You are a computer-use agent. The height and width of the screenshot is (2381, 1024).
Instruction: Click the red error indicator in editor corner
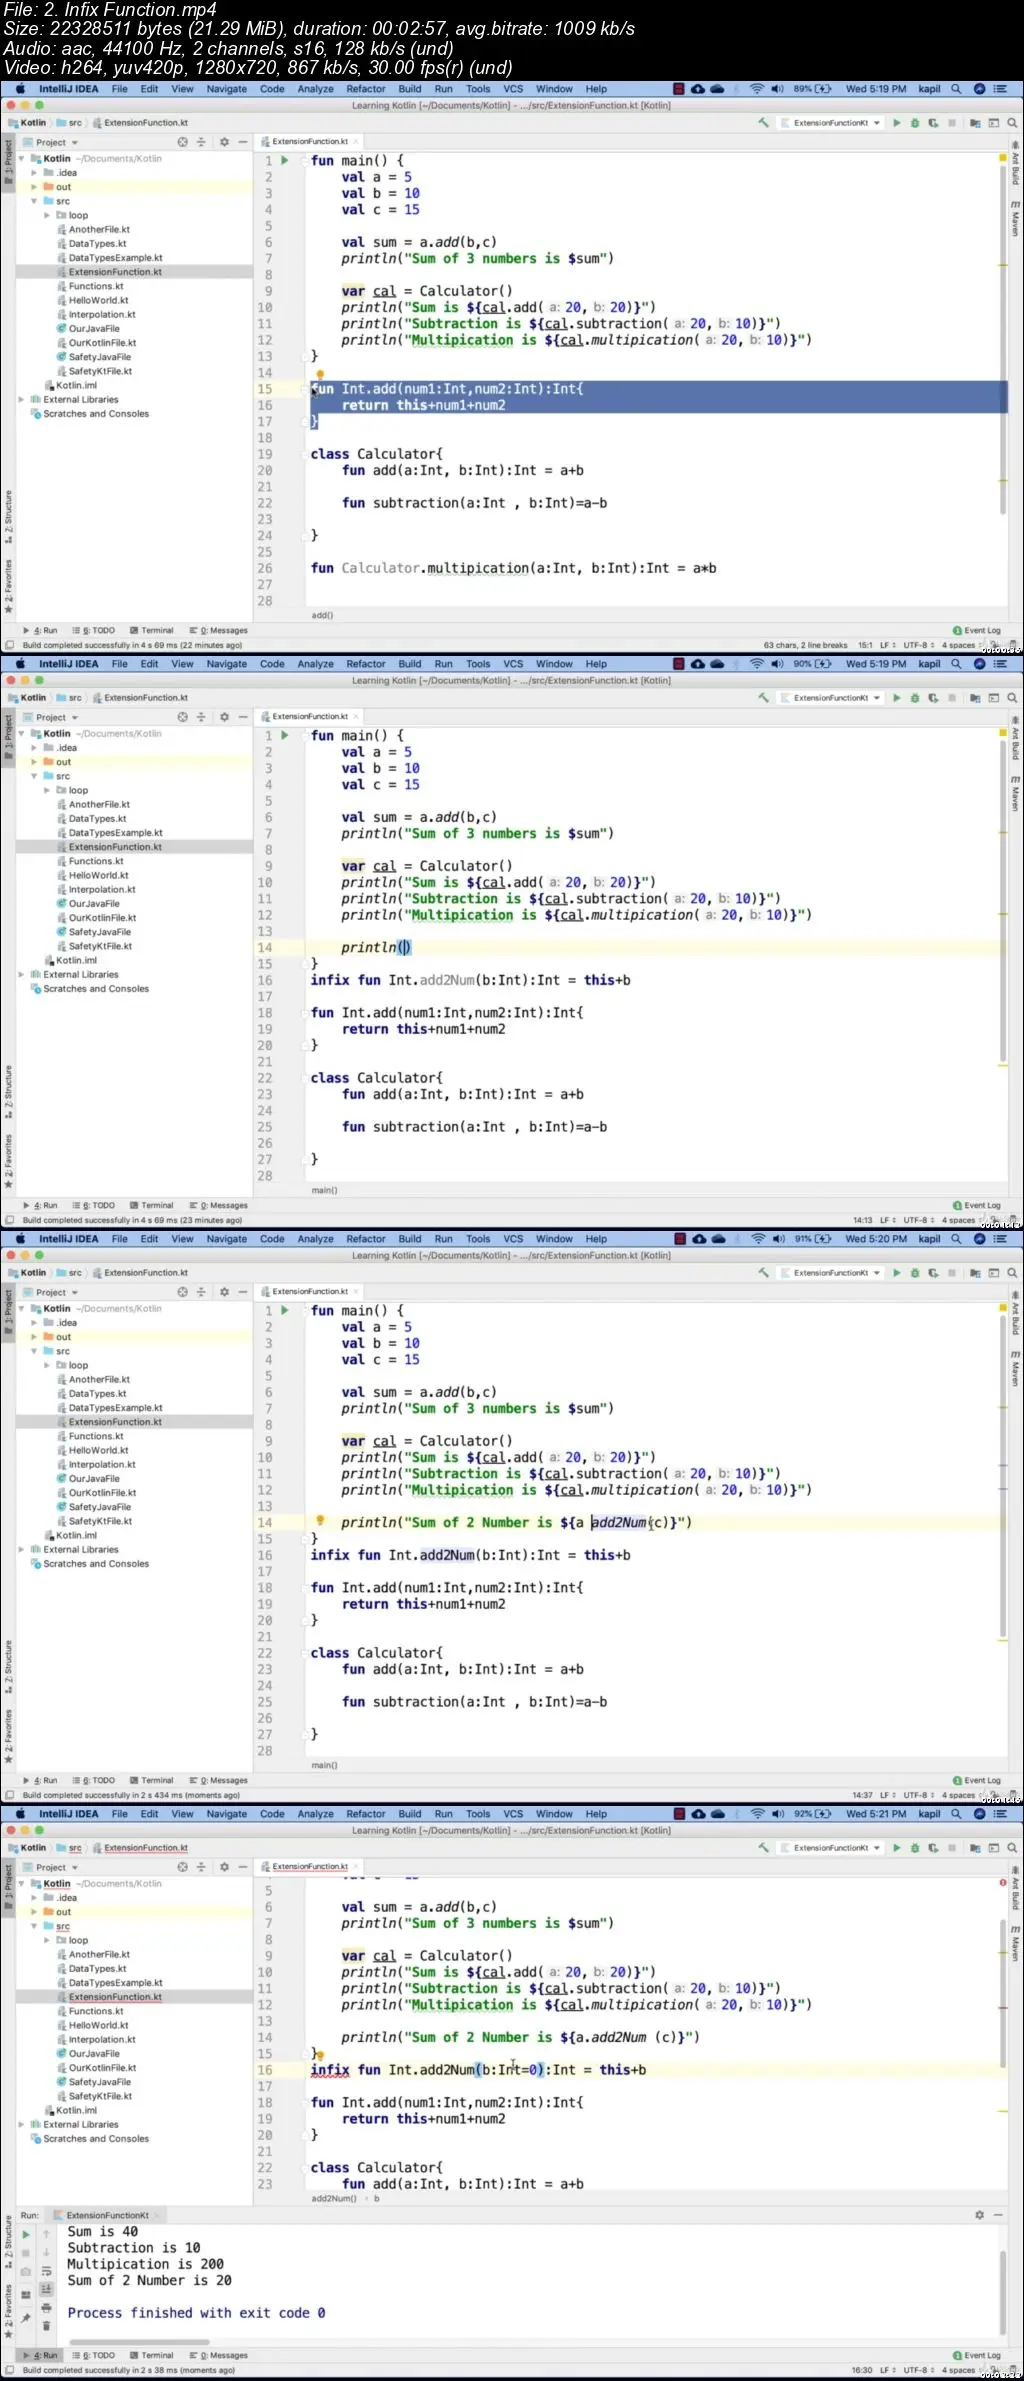tap(1003, 1882)
